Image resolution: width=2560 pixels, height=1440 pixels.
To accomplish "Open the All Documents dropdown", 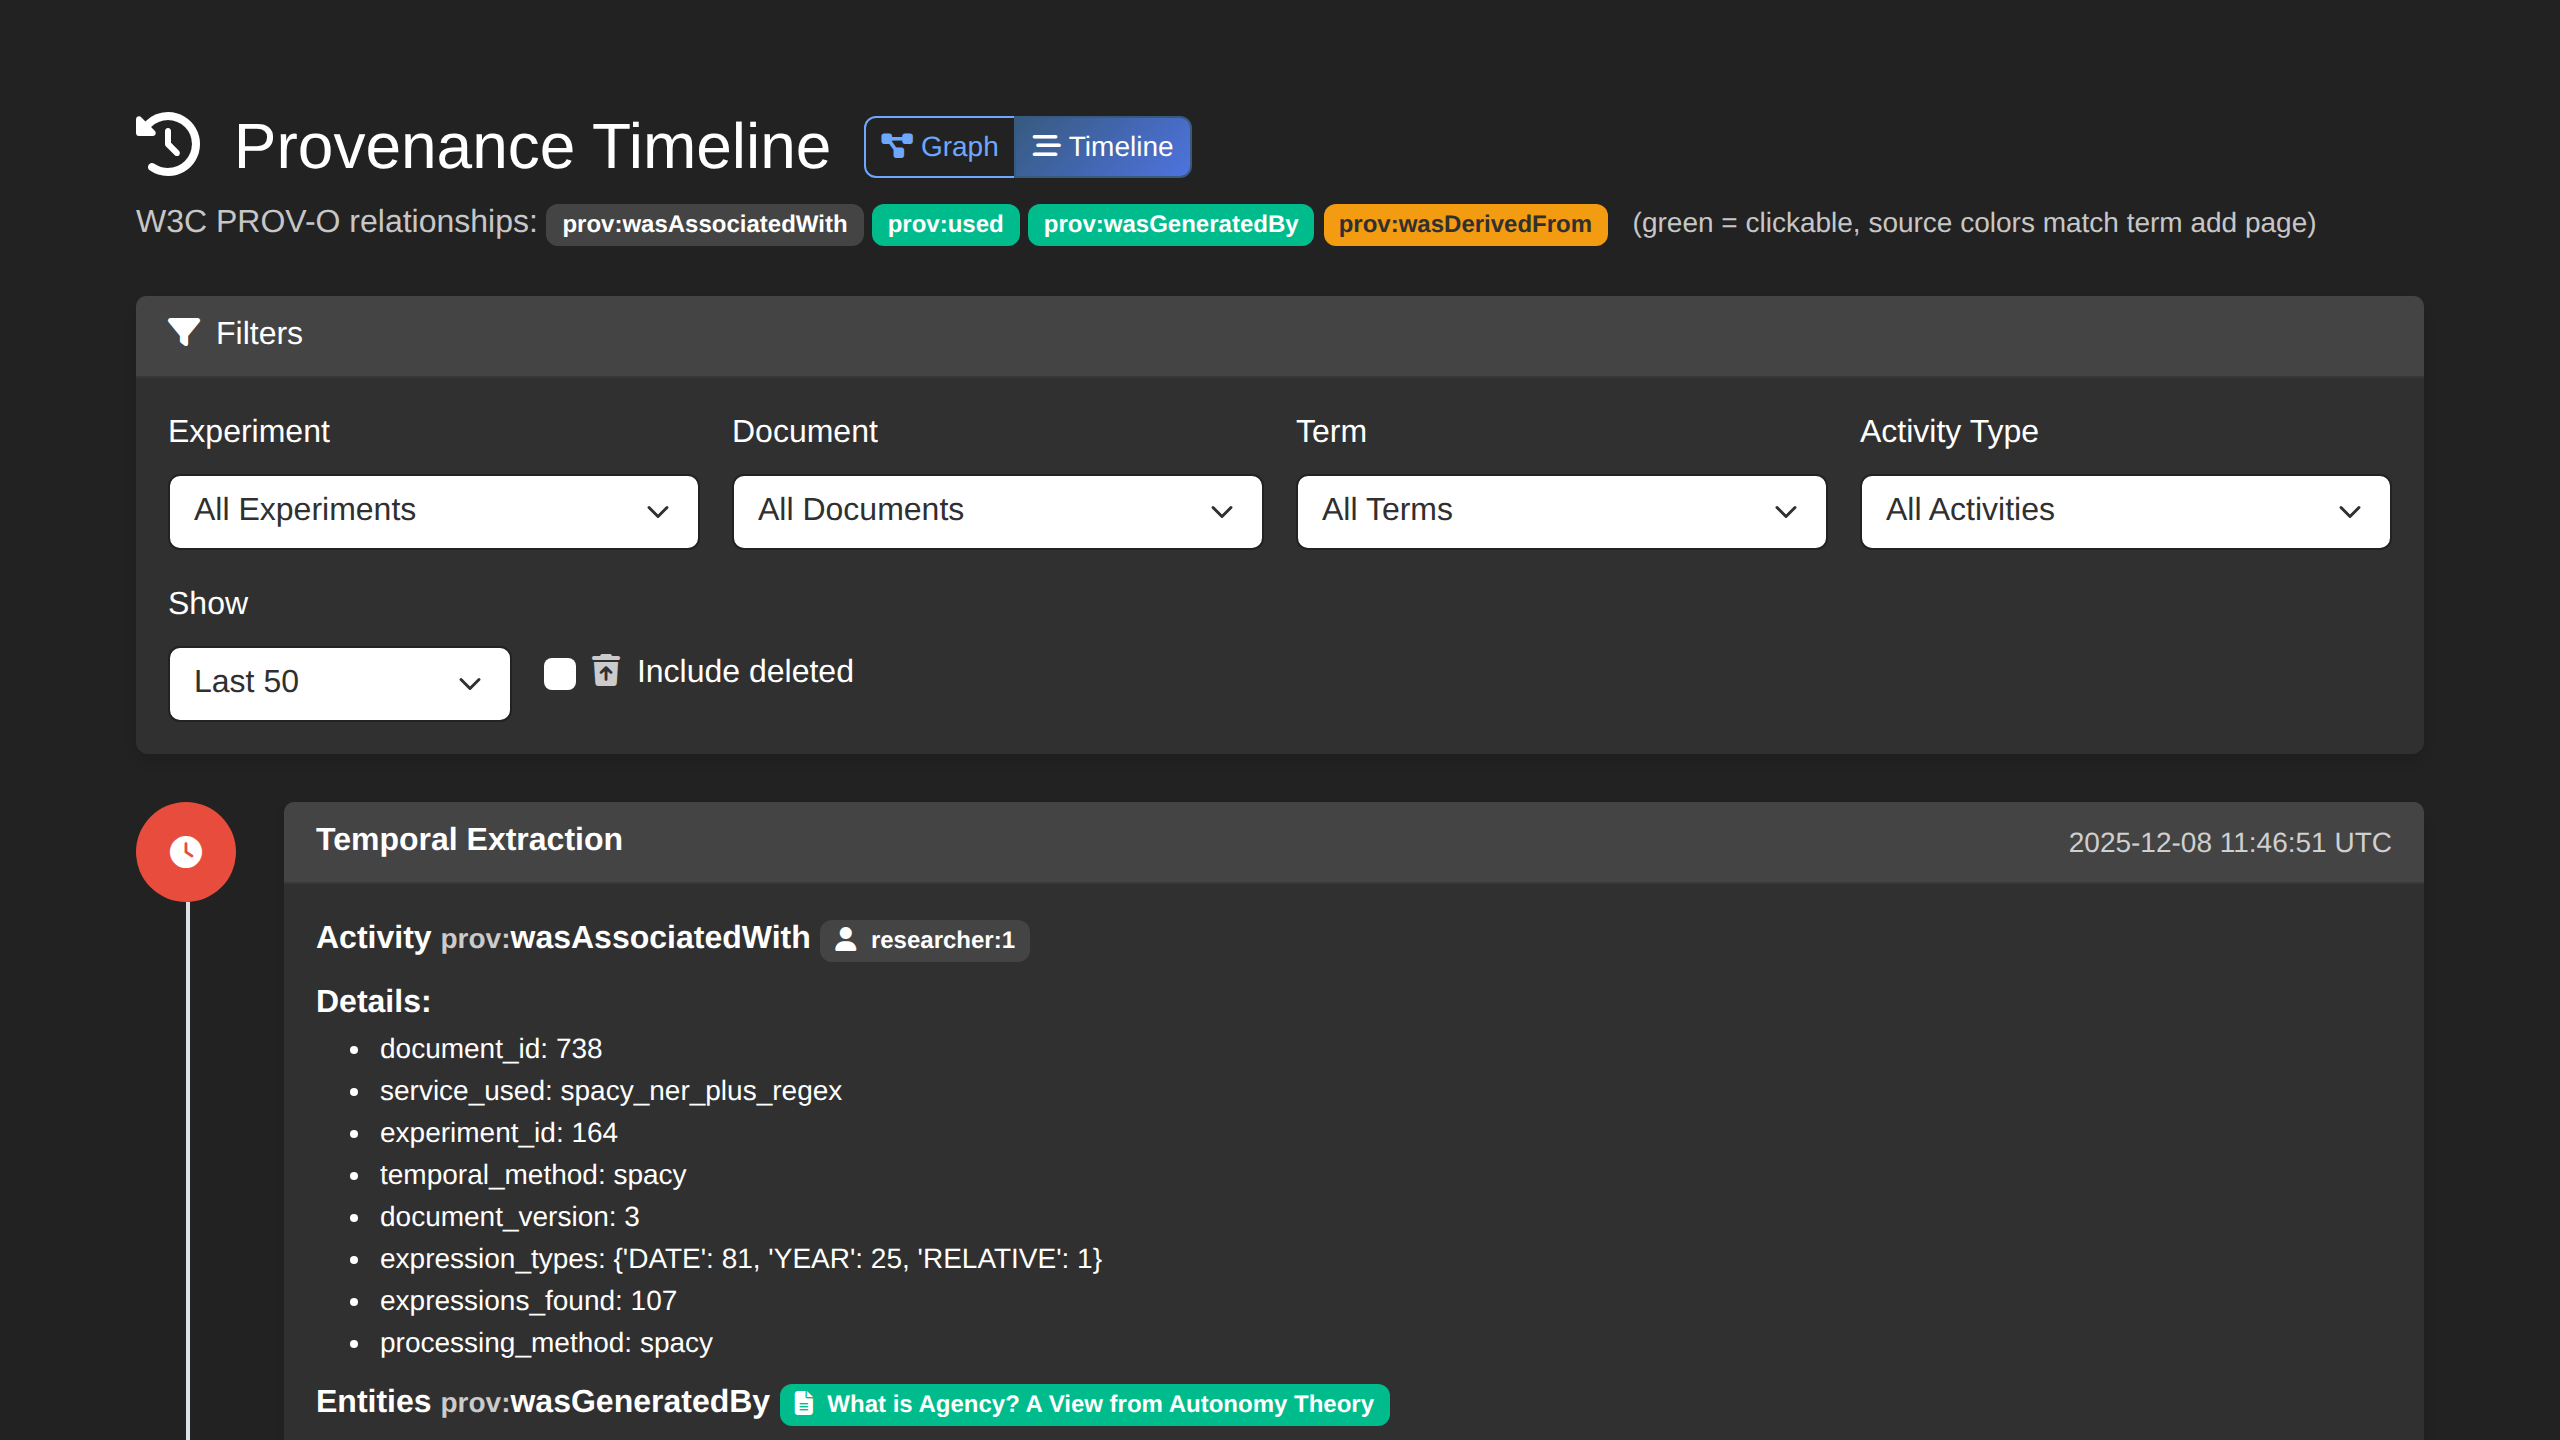I will tap(997, 511).
